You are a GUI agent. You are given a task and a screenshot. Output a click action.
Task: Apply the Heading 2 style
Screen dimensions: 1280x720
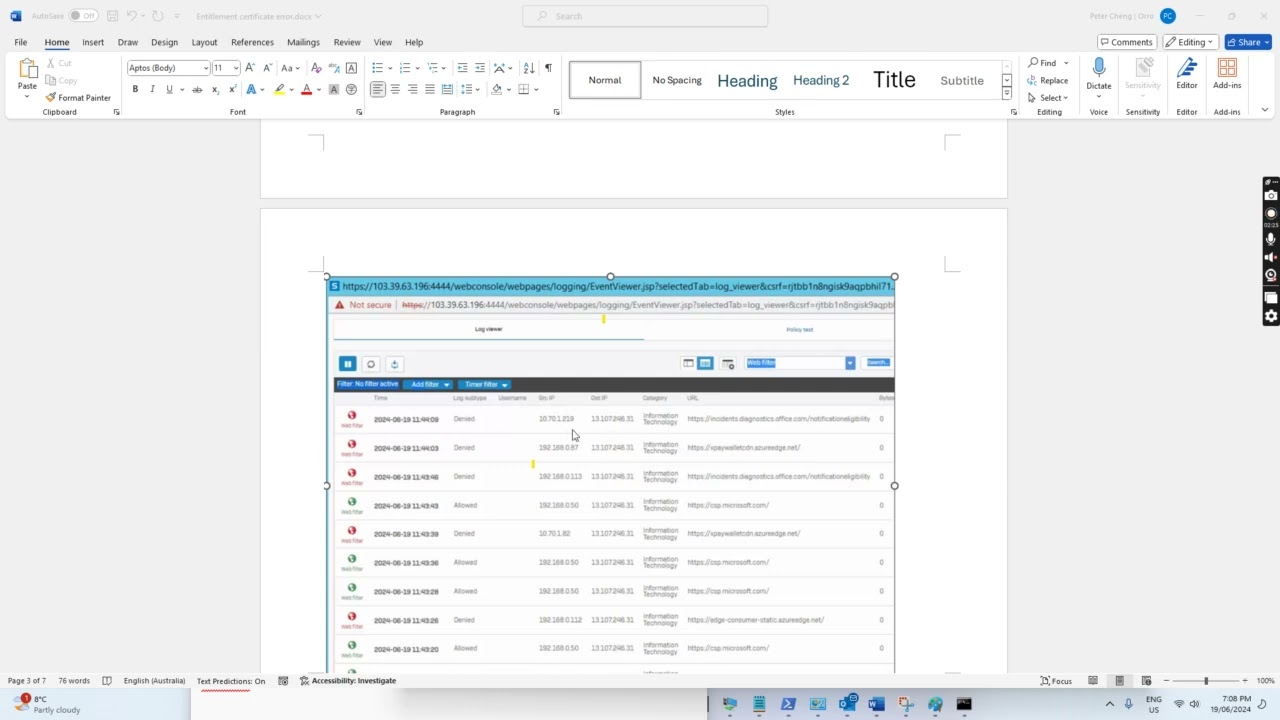pos(821,80)
